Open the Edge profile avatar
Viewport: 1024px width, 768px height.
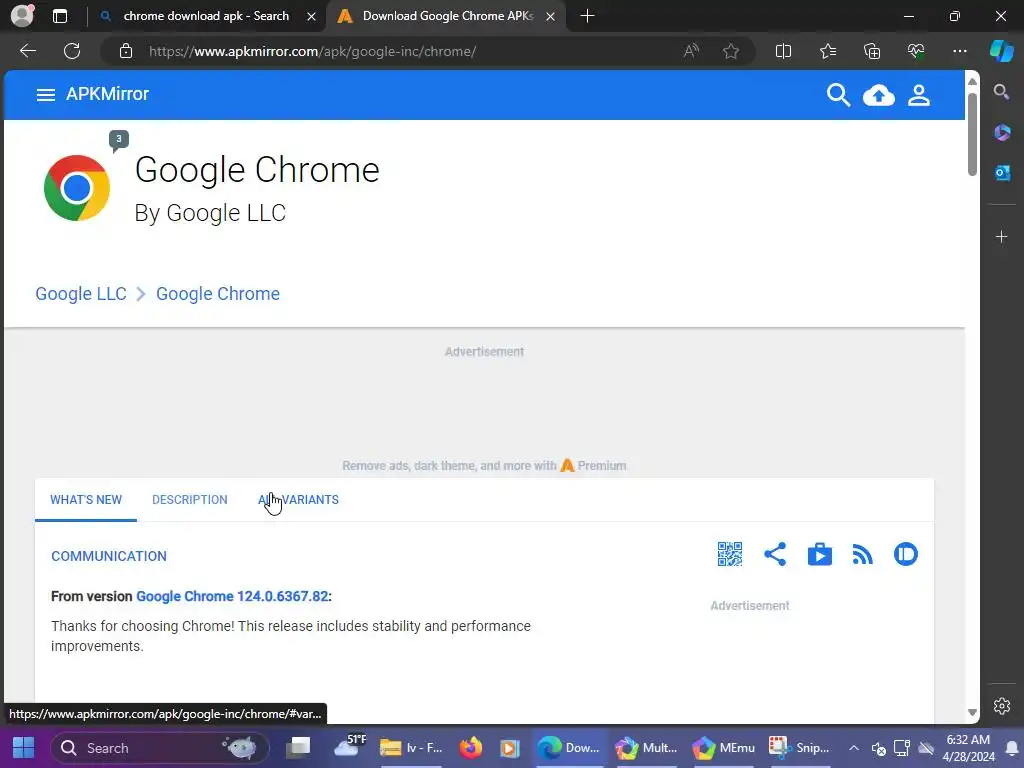(22, 16)
